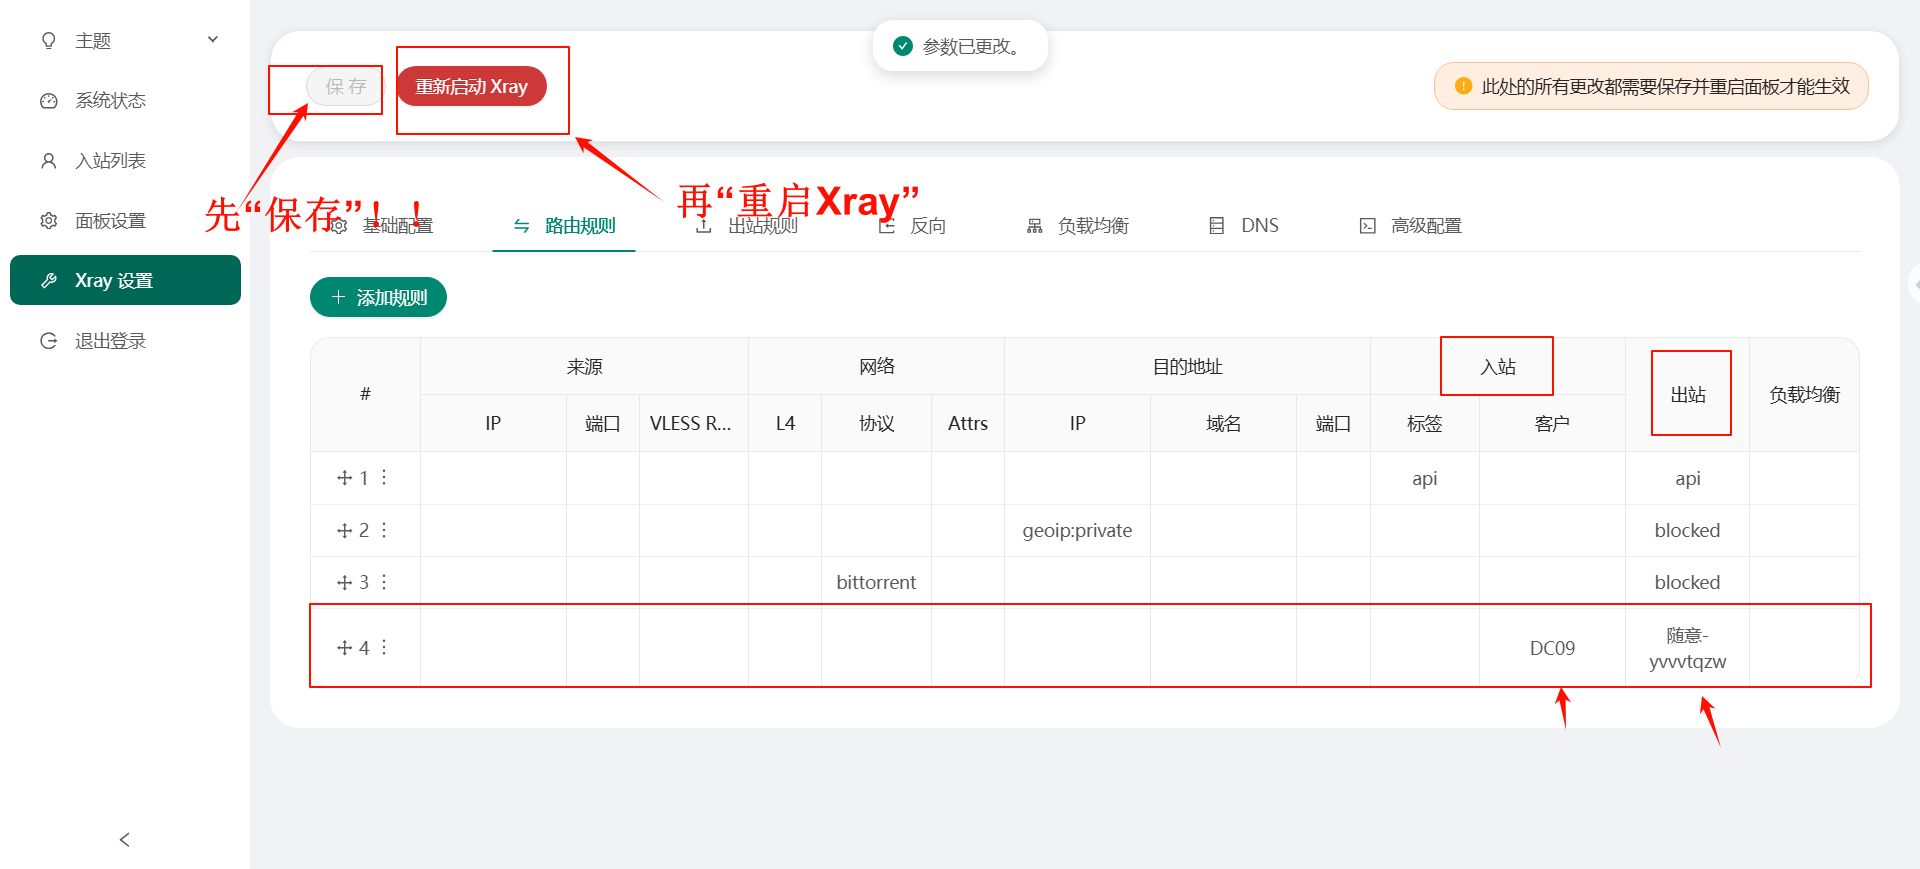
Task: Click the orange save-and-restart warning banner
Action: [x=1651, y=86]
